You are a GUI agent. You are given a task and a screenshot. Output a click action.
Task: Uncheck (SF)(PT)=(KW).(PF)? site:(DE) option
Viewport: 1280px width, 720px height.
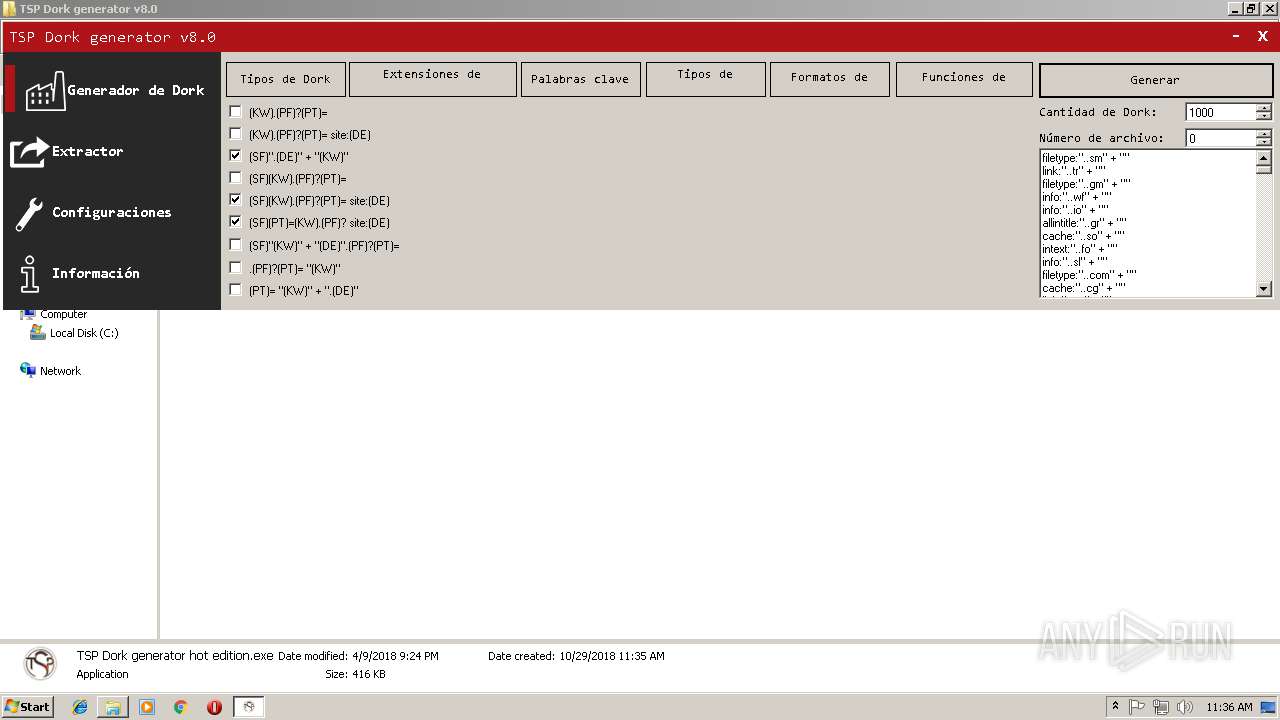click(235, 222)
